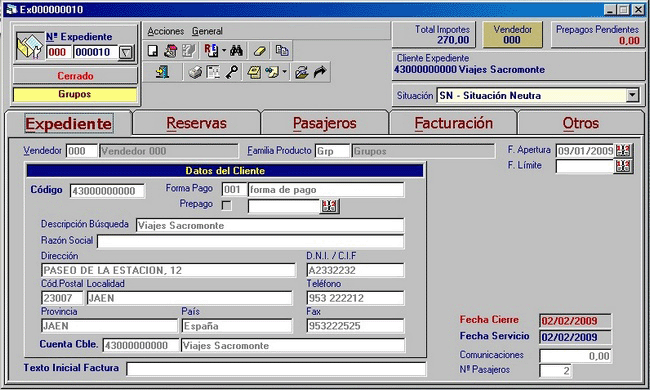
Task: Click the Código field 43000000000
Action: (107, 191)
